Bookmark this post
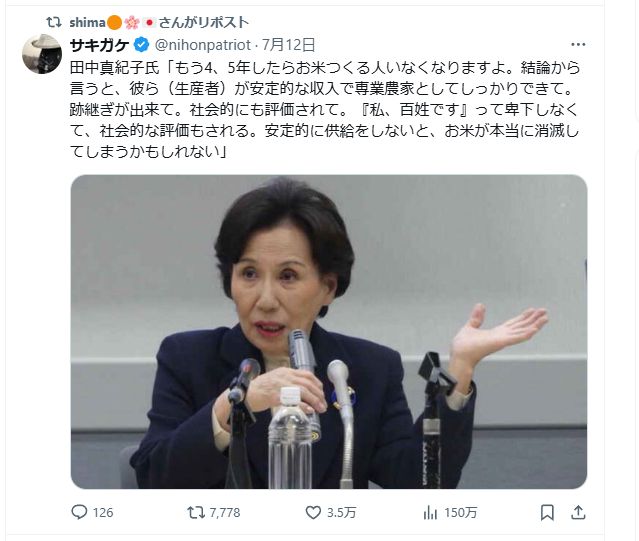 (547, 512)
